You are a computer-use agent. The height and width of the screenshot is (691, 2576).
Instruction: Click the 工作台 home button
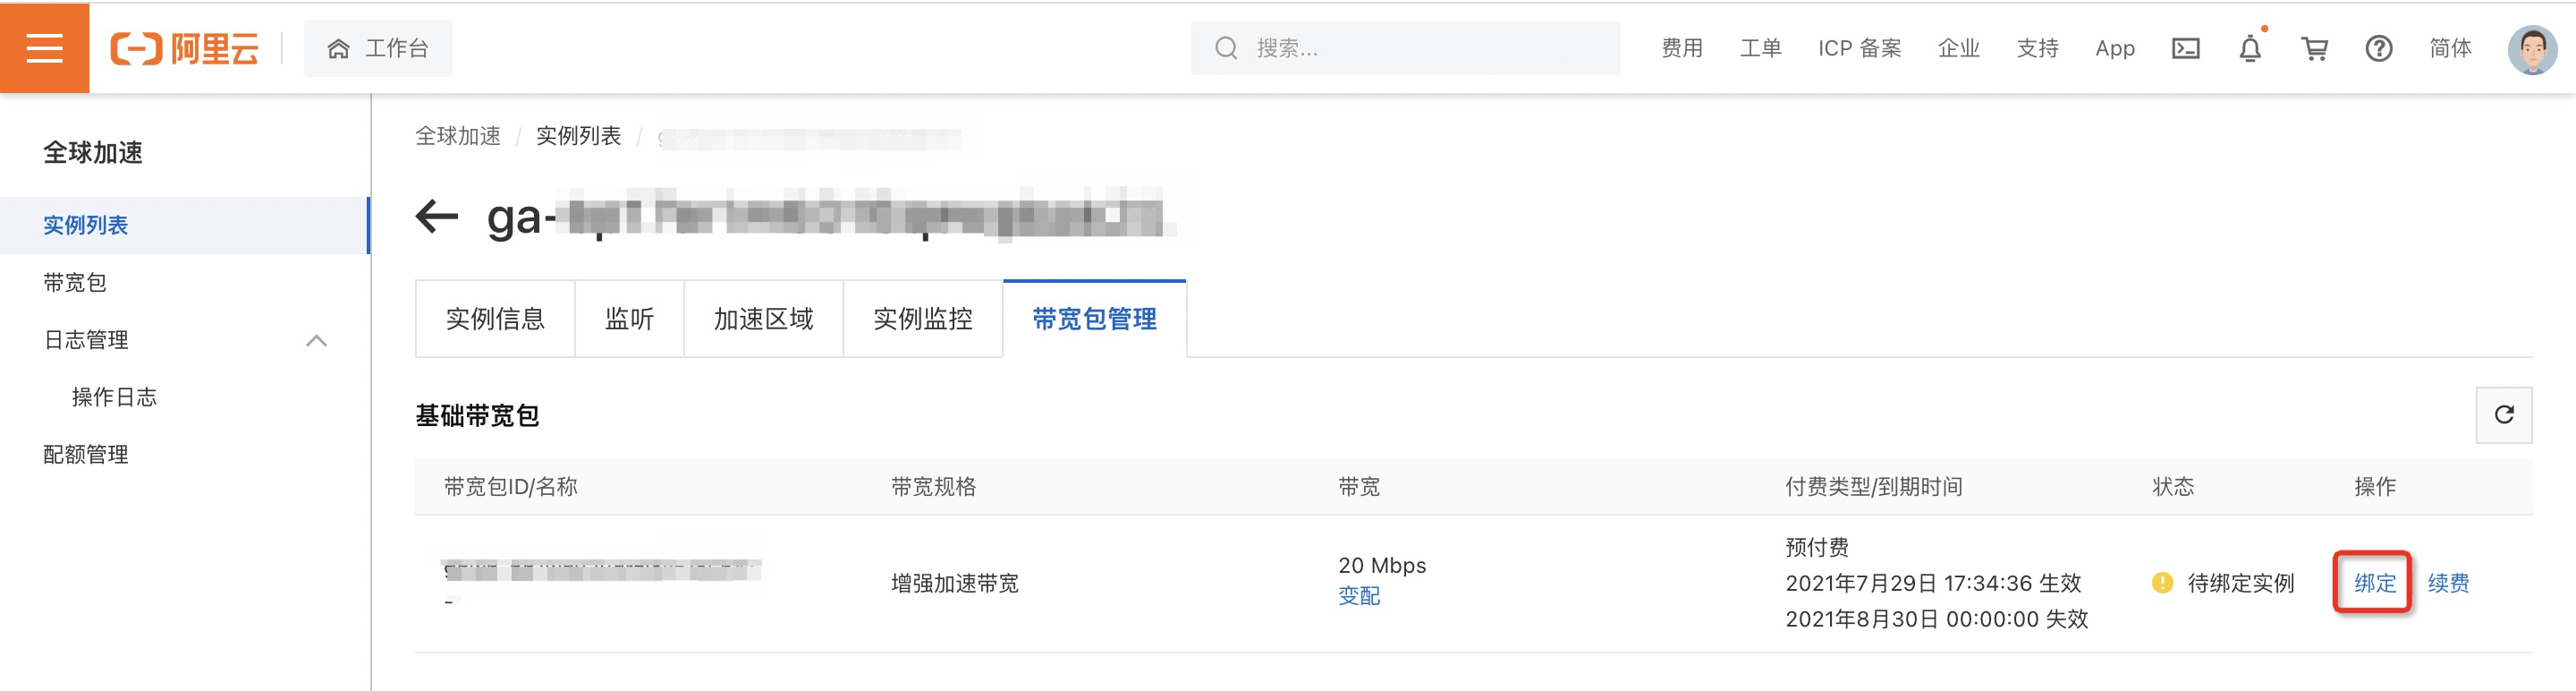pos(378,48)
